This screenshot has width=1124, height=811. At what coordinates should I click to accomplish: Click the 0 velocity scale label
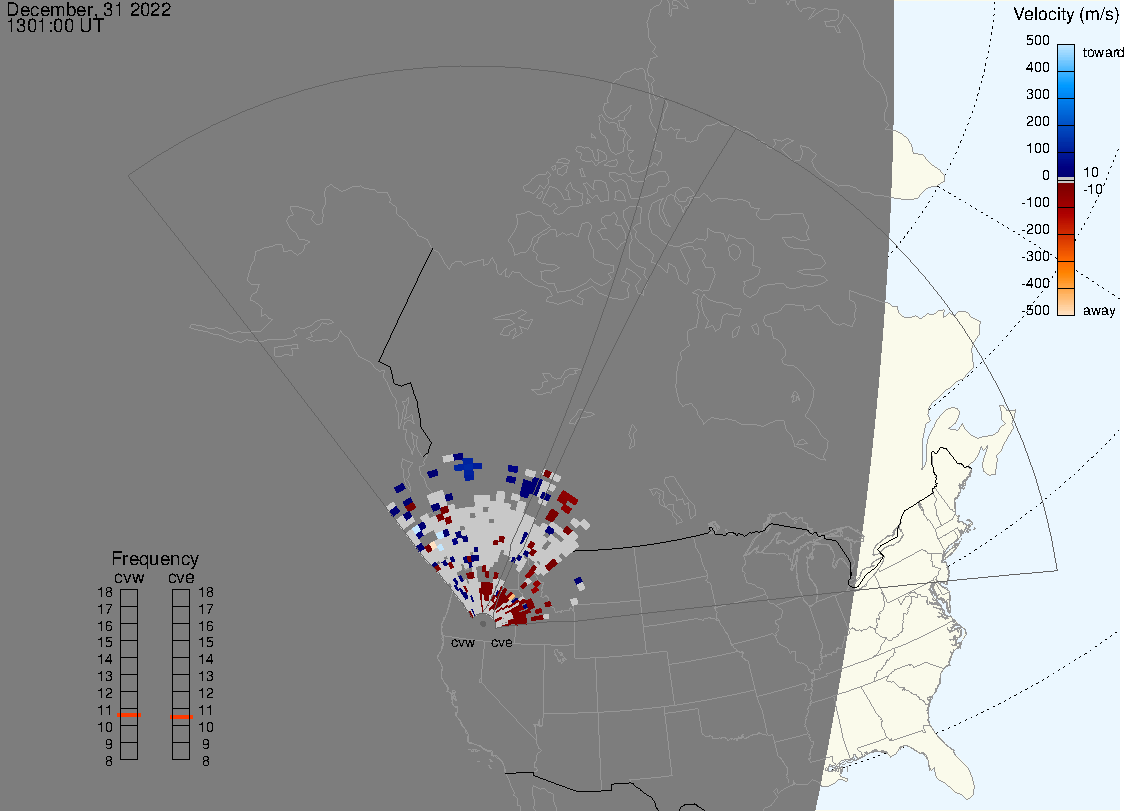(1046, 175)
